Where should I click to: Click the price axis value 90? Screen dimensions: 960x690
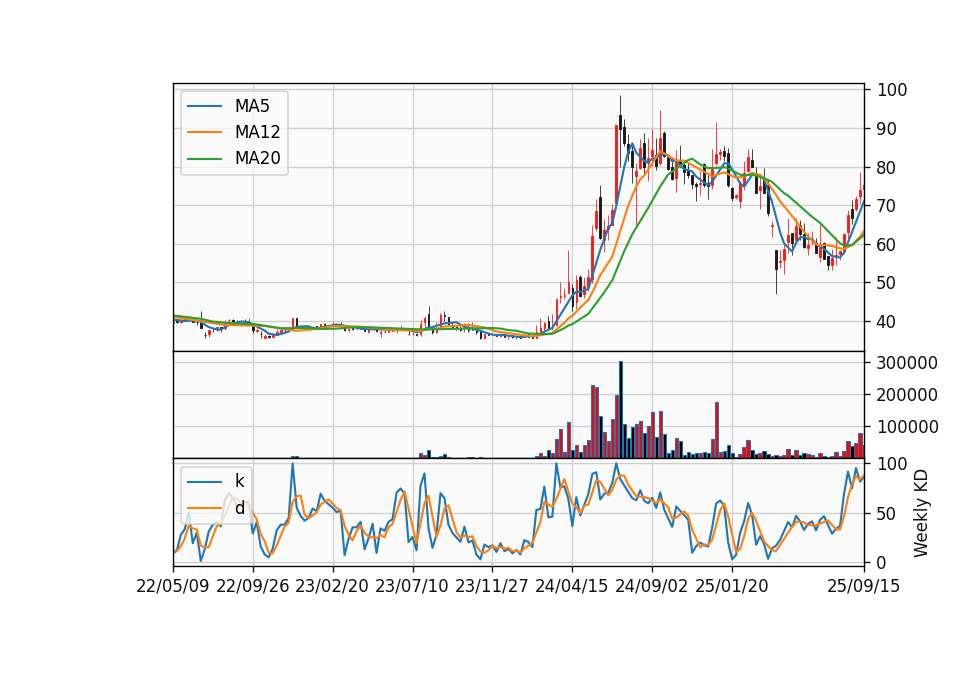pyautogui.click(x=887, y=129)
